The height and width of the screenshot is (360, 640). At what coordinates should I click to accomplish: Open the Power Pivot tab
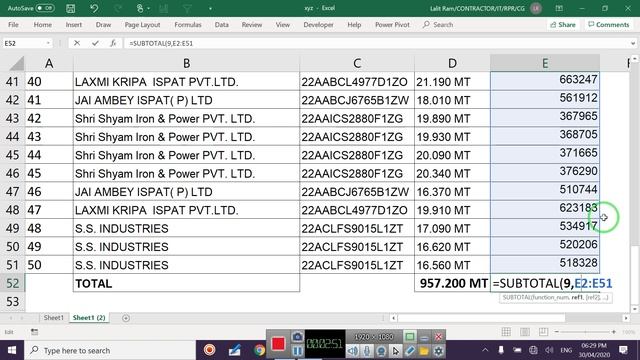pos(392,24)
